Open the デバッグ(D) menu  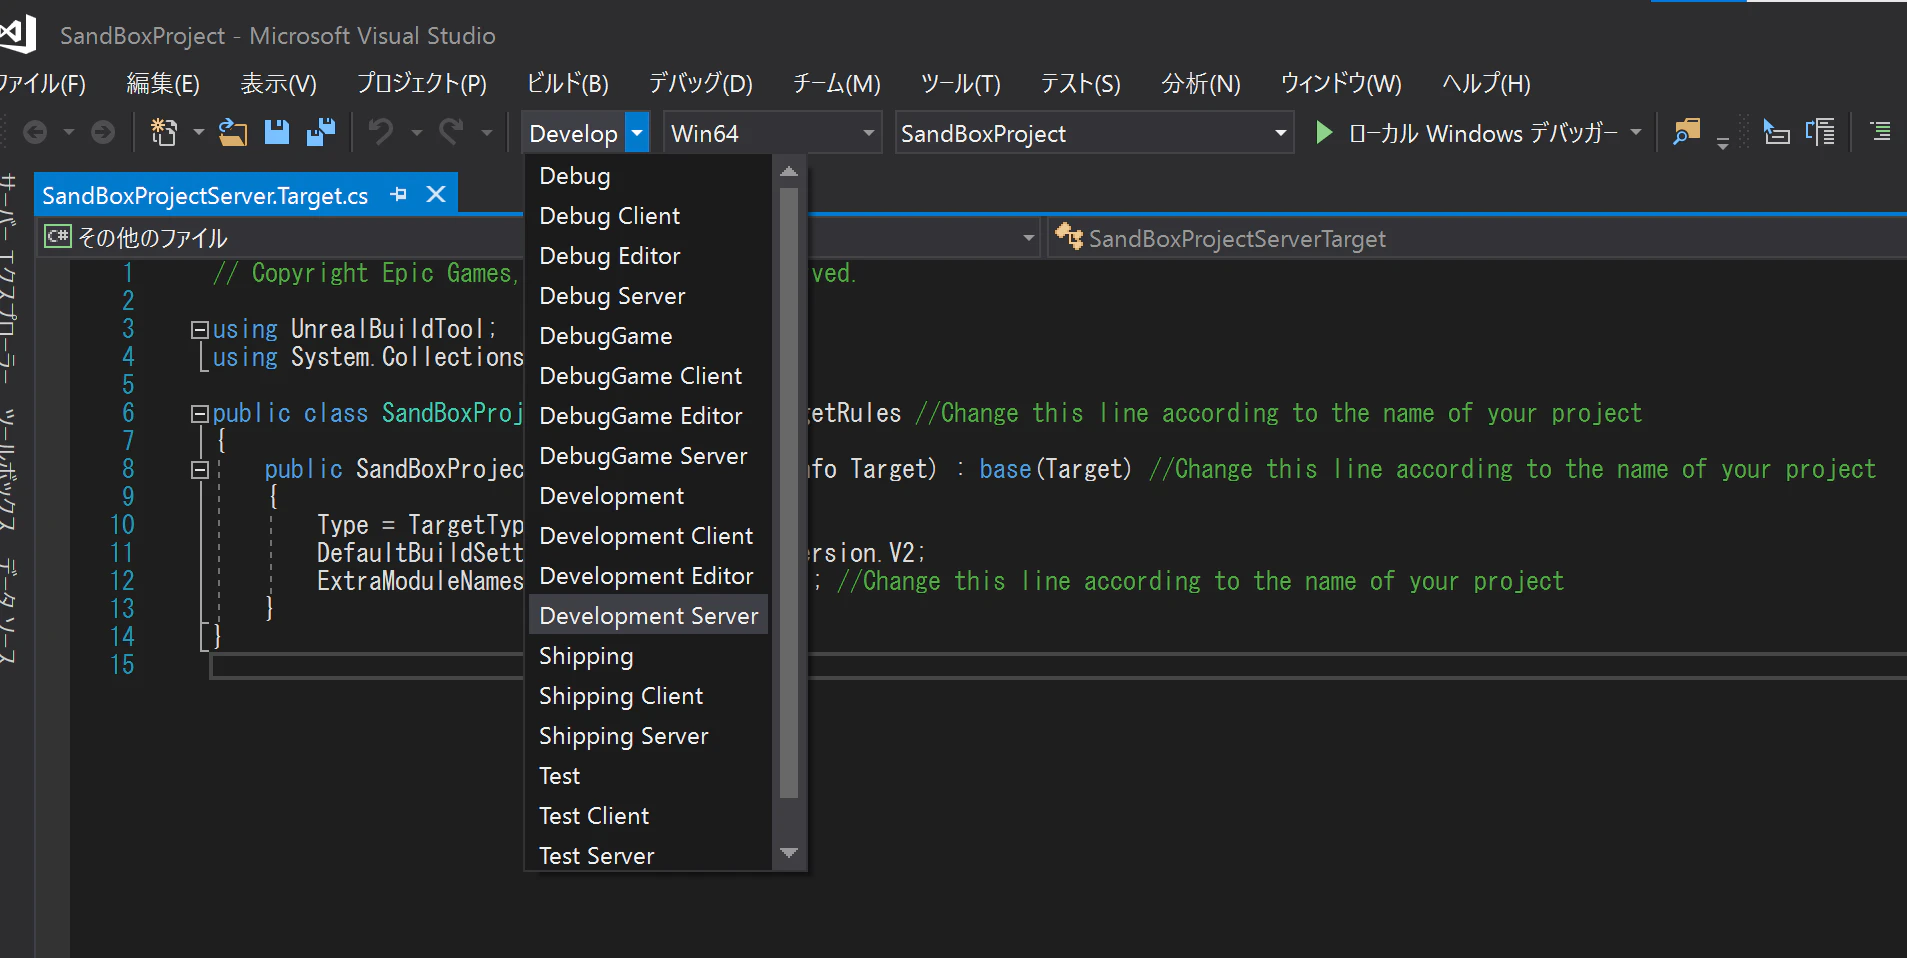(700, 84)
